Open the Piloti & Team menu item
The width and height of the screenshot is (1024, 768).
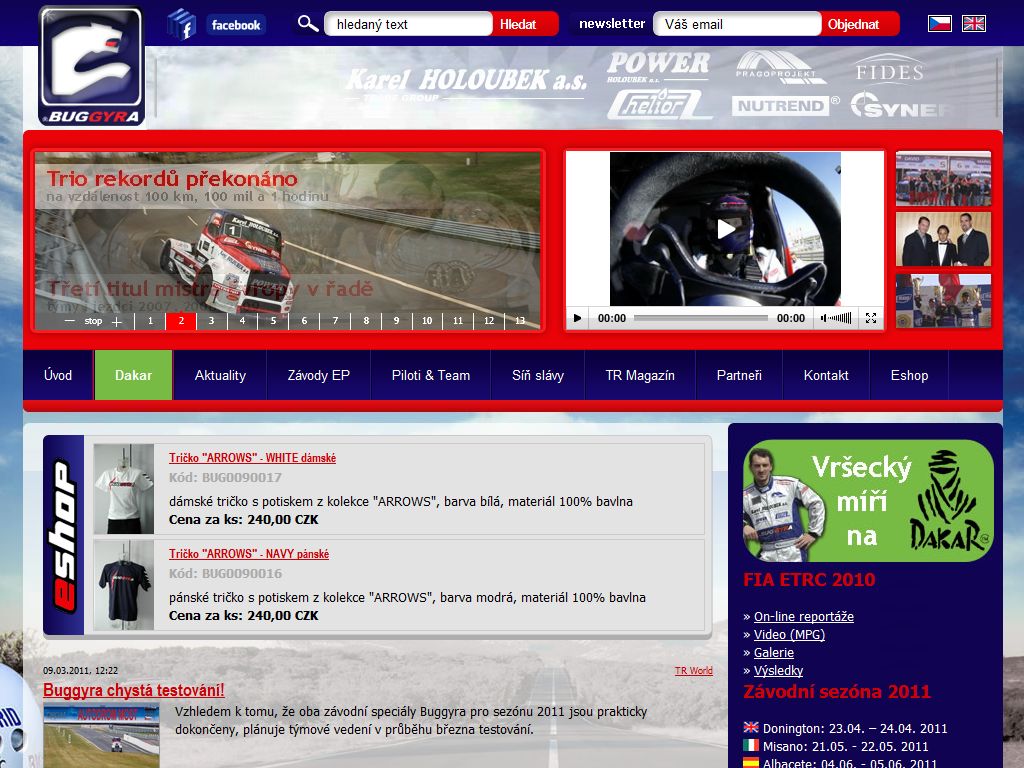431,375
